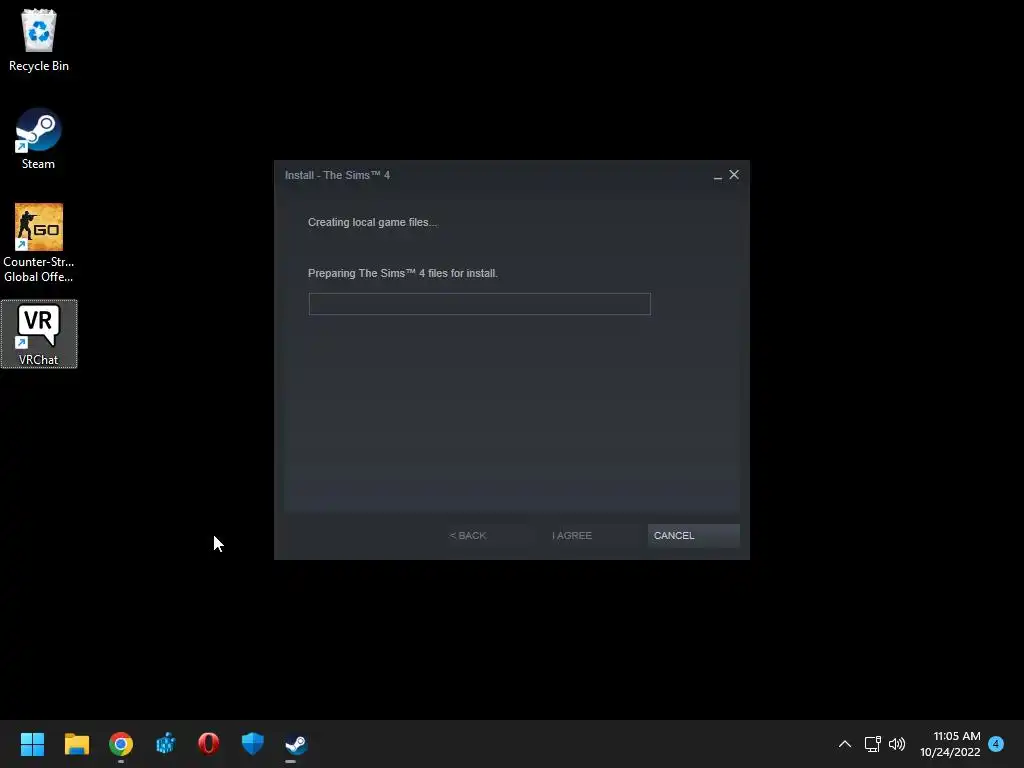Minimize the Install - The Sims 4 dialog
Viewport: 1024px width, 768px height.
(x=718, y=175)
